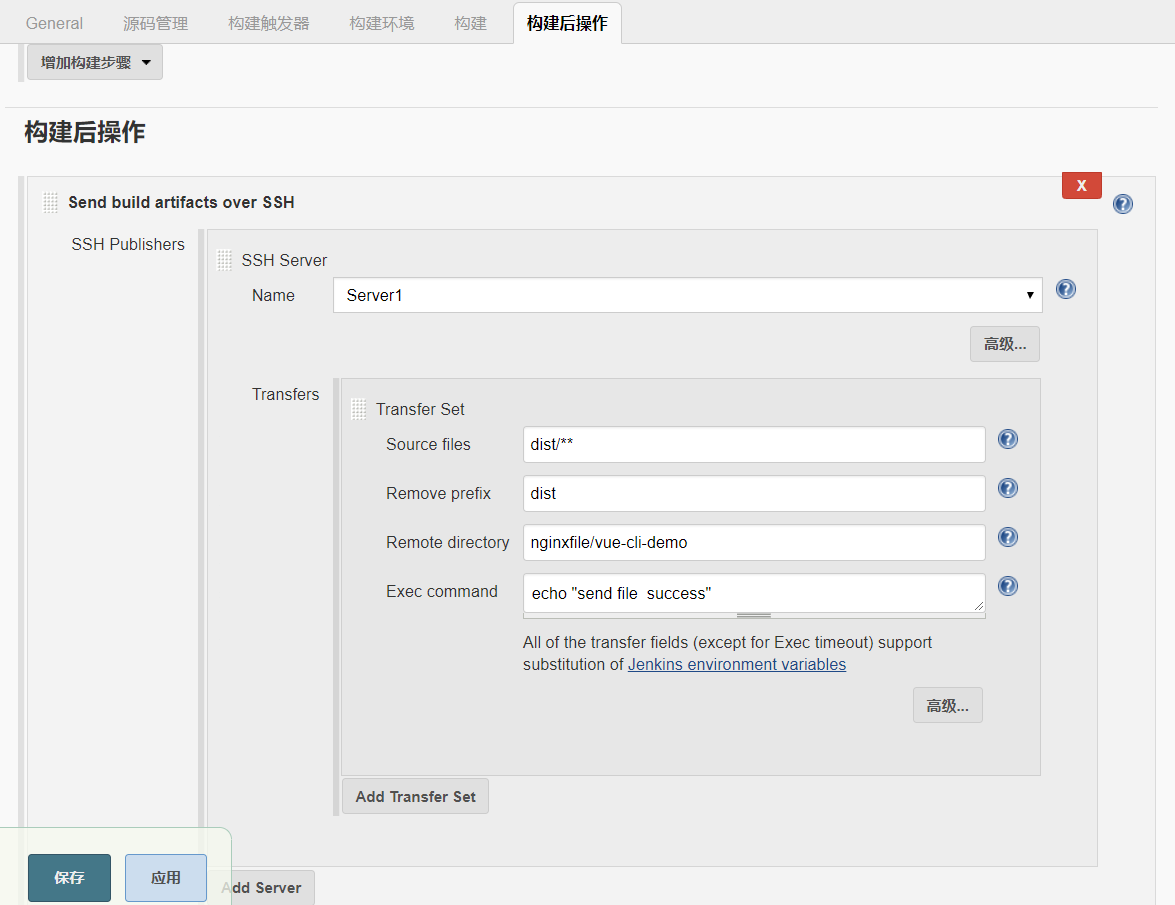Click drag handle beside SSH Server
Image resolution: width=1175 pixels, height=905 pixels.
click(x=224, y=260)
